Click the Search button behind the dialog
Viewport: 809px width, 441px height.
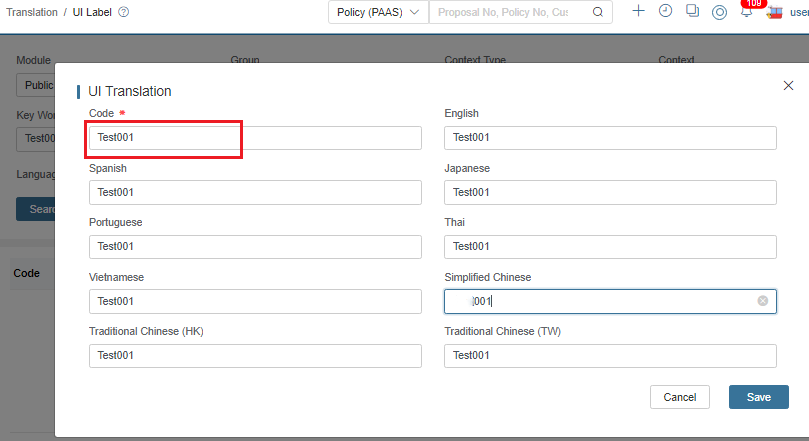[x=35, y=209]
